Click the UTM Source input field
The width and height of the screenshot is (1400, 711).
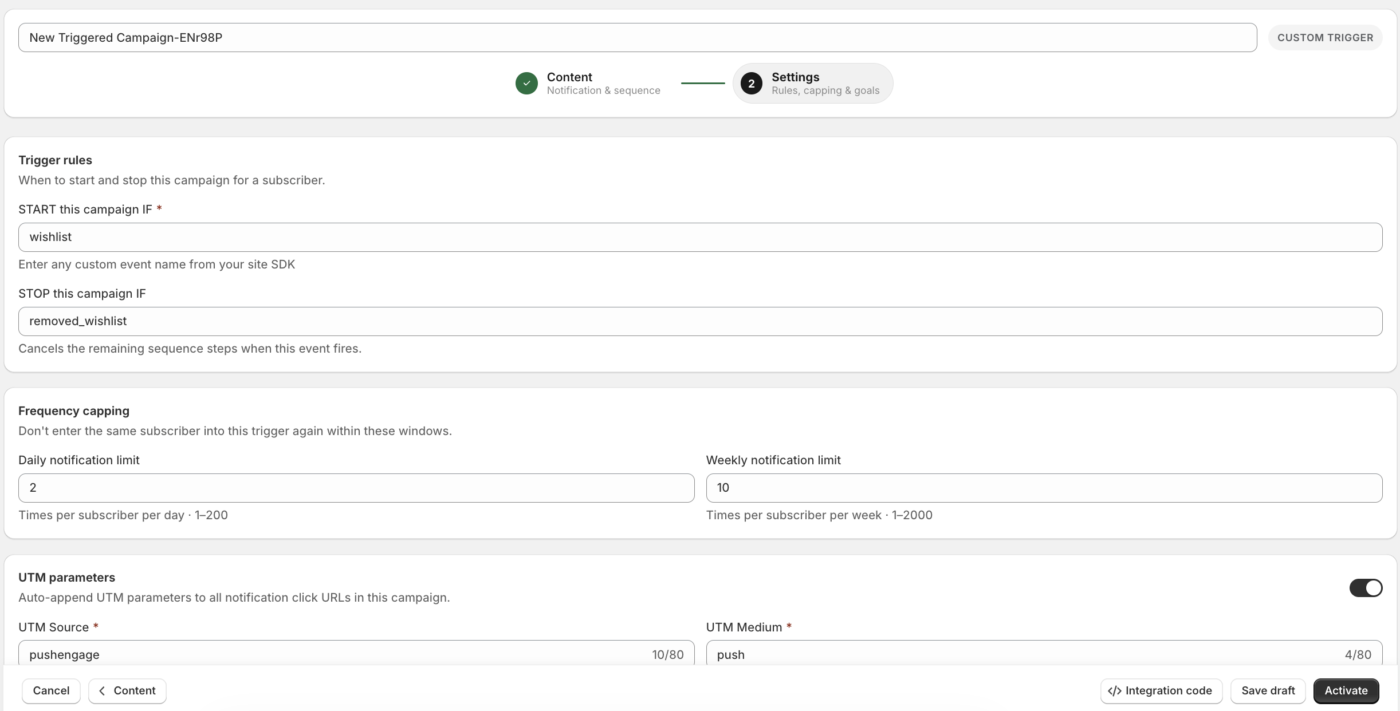click(356, 654)
